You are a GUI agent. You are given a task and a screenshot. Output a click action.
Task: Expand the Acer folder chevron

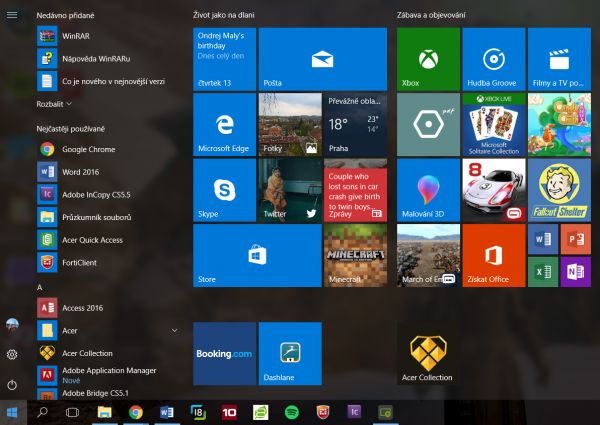click(174, 330)
